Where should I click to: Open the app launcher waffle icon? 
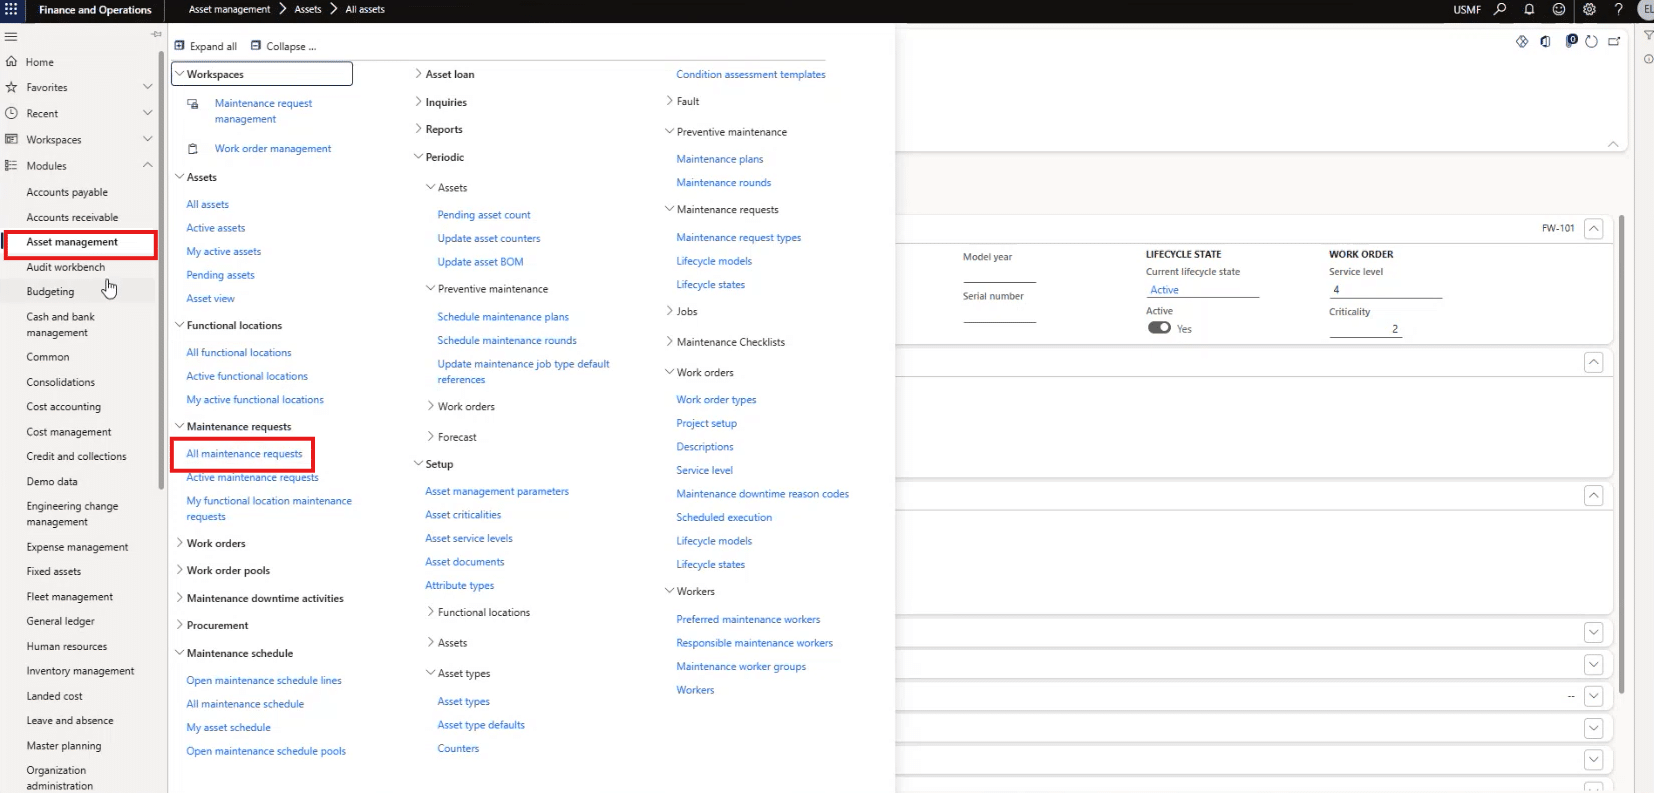[x=11, y=9]
